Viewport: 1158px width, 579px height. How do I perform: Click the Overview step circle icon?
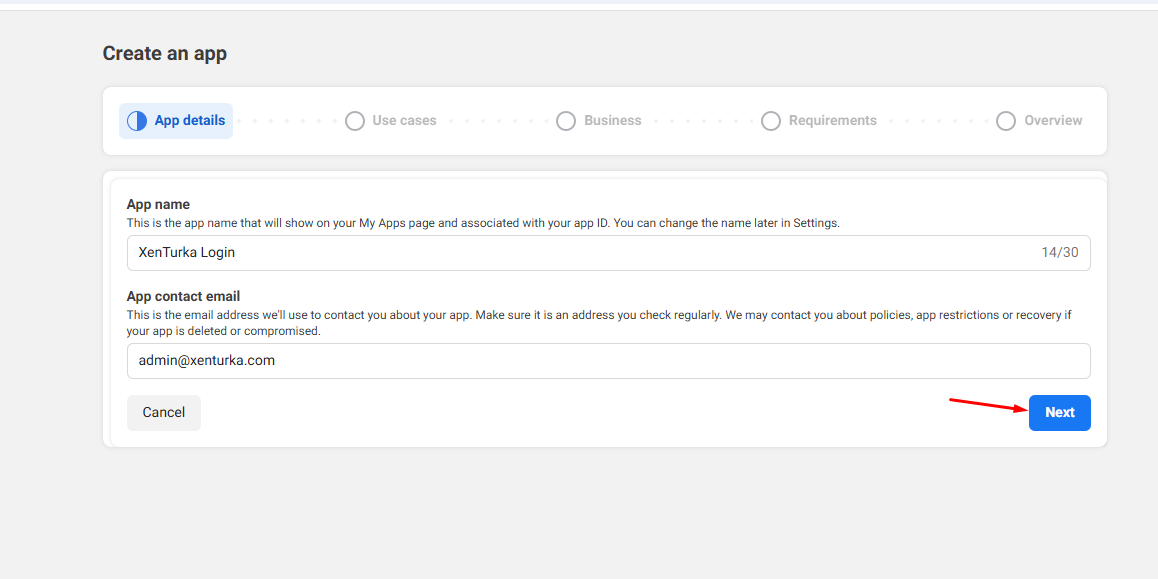click(1006, 121)
